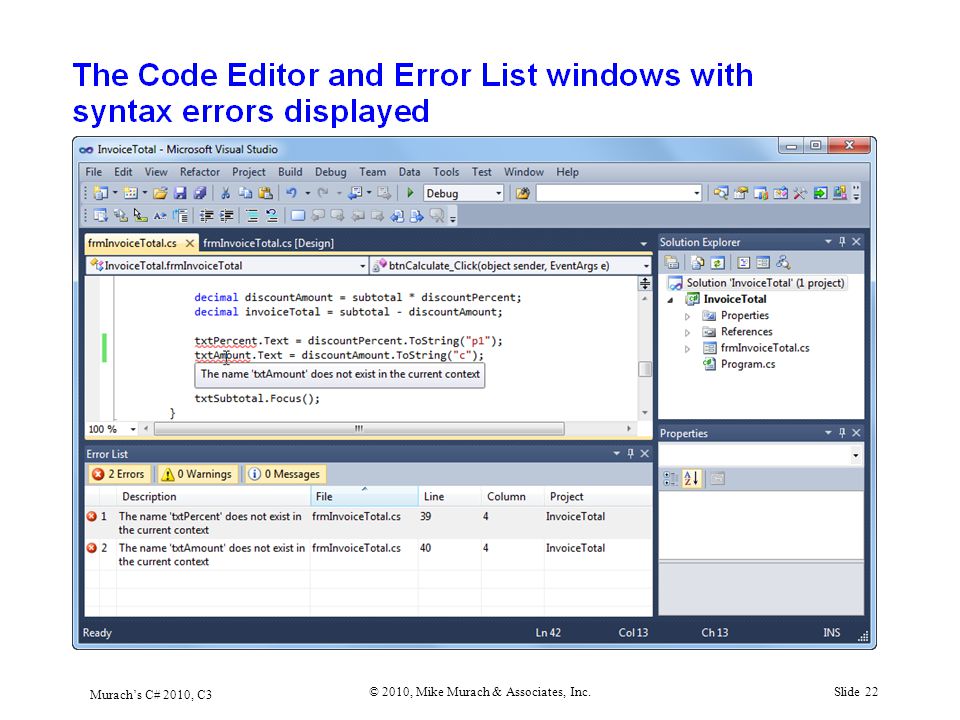Collapse the InvoiceTotal project node

[x=670, y=300]
